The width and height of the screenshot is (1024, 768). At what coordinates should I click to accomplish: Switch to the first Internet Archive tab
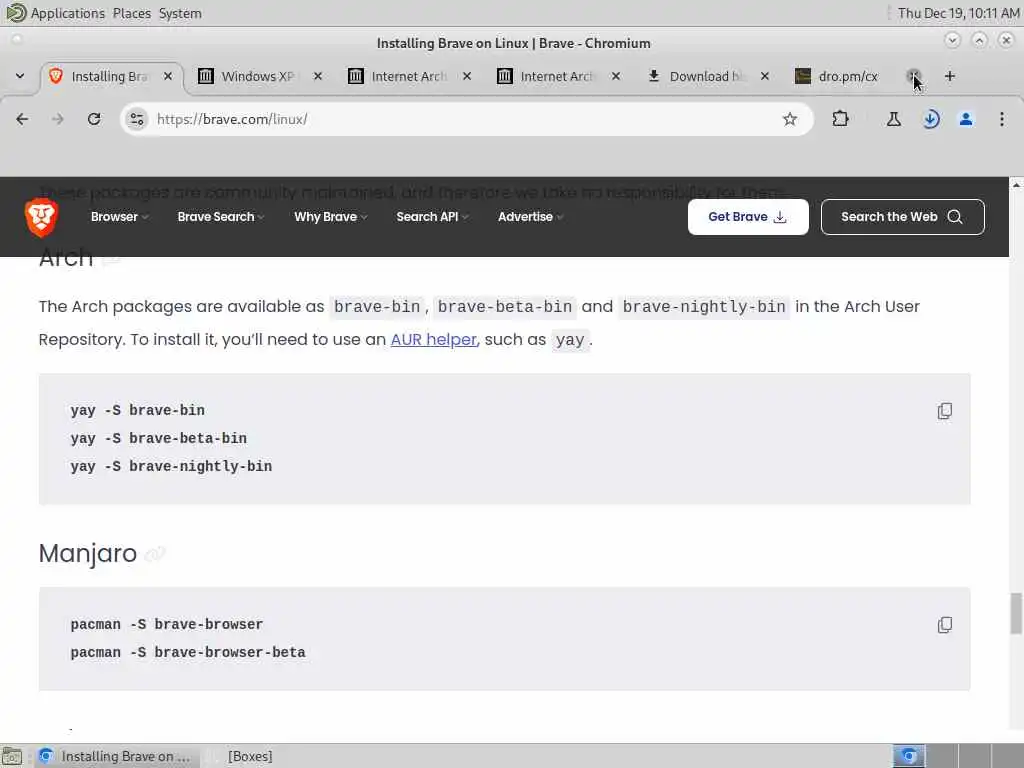(x=409, y=76)
